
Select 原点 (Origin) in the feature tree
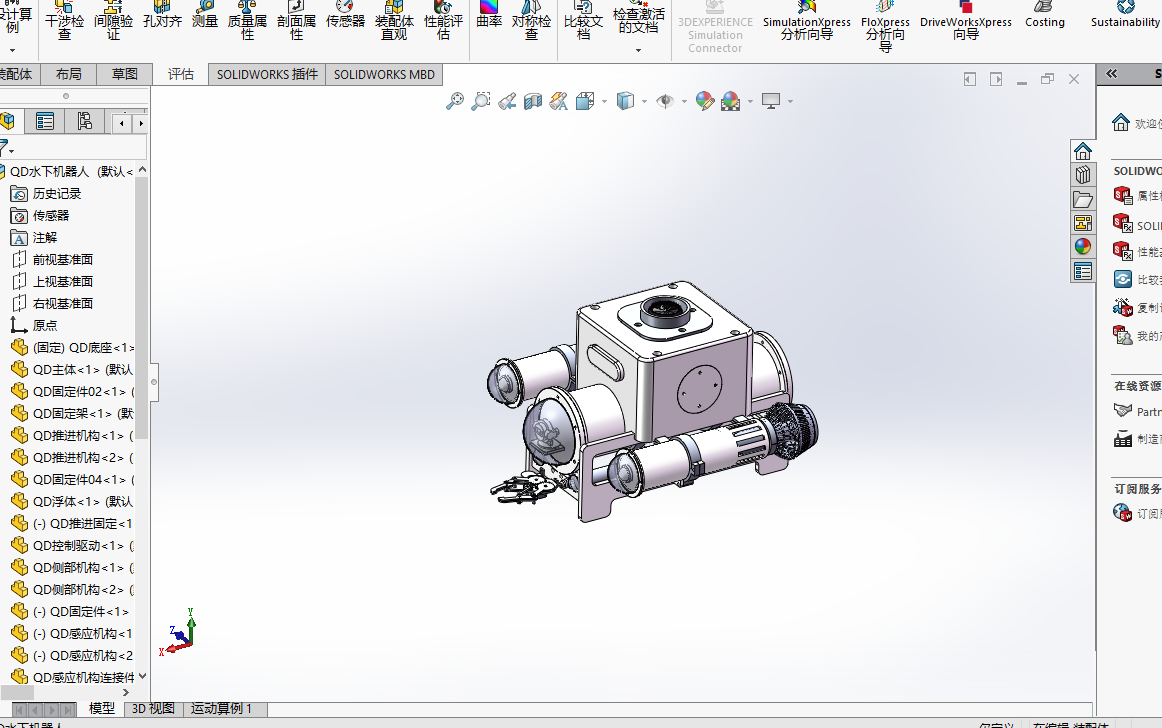tap(34, 325)
